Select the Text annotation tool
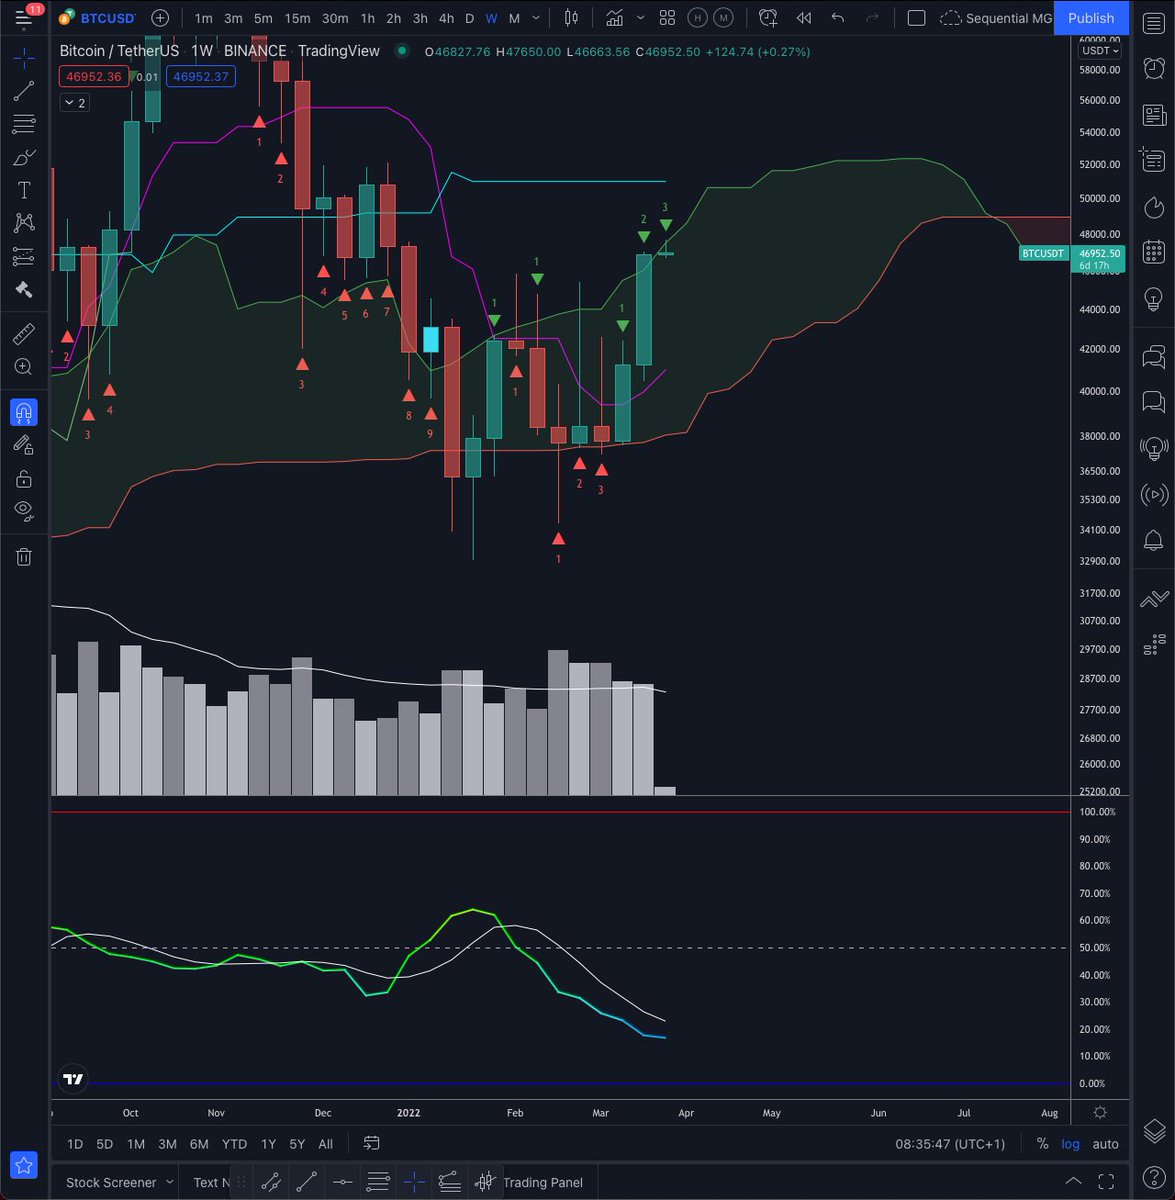 (x=24, y=190)
